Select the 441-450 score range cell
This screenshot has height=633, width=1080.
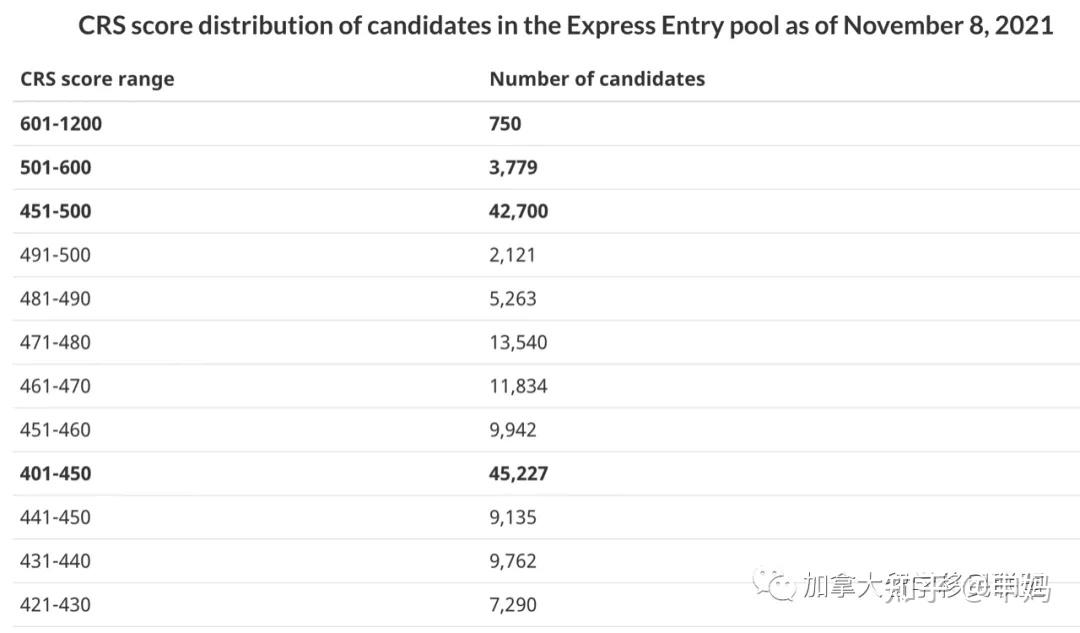coord(55,518)
